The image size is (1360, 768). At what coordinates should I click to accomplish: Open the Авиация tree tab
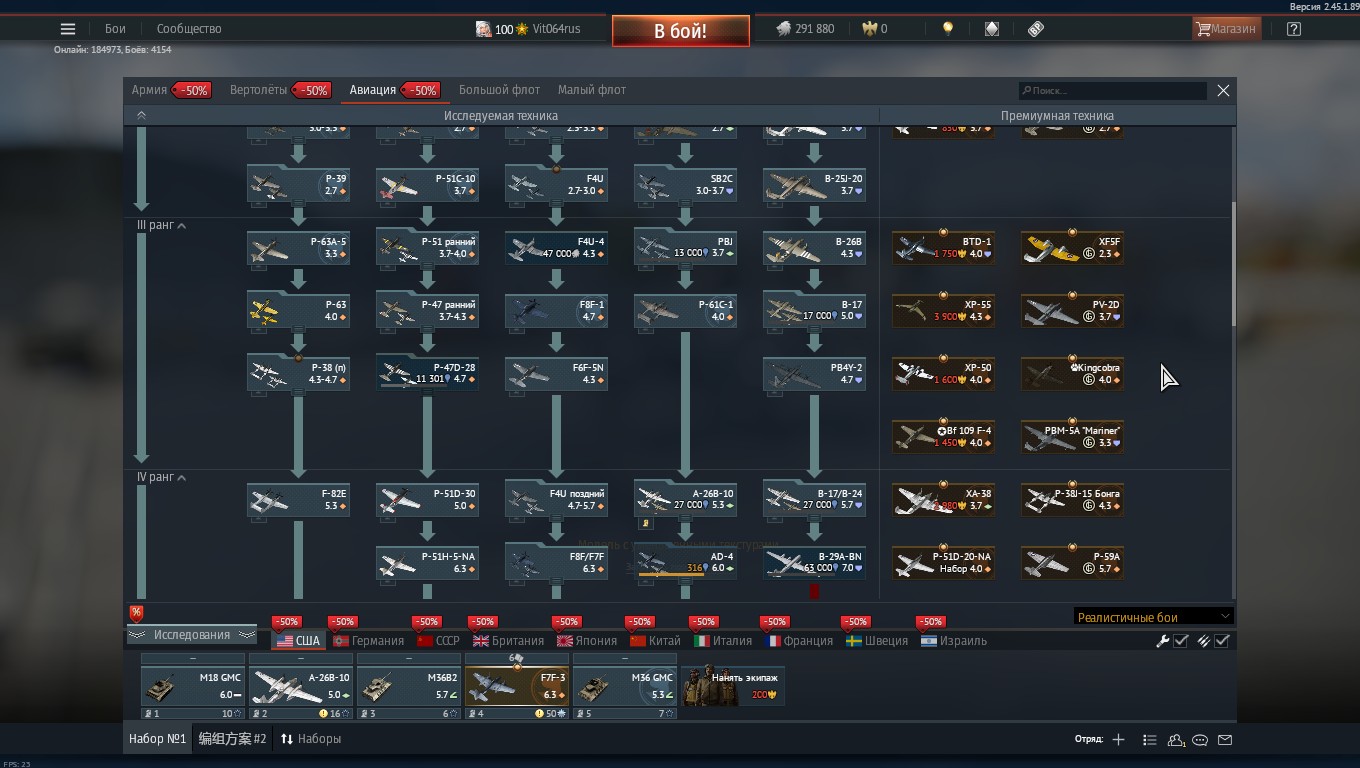point(373,90)
